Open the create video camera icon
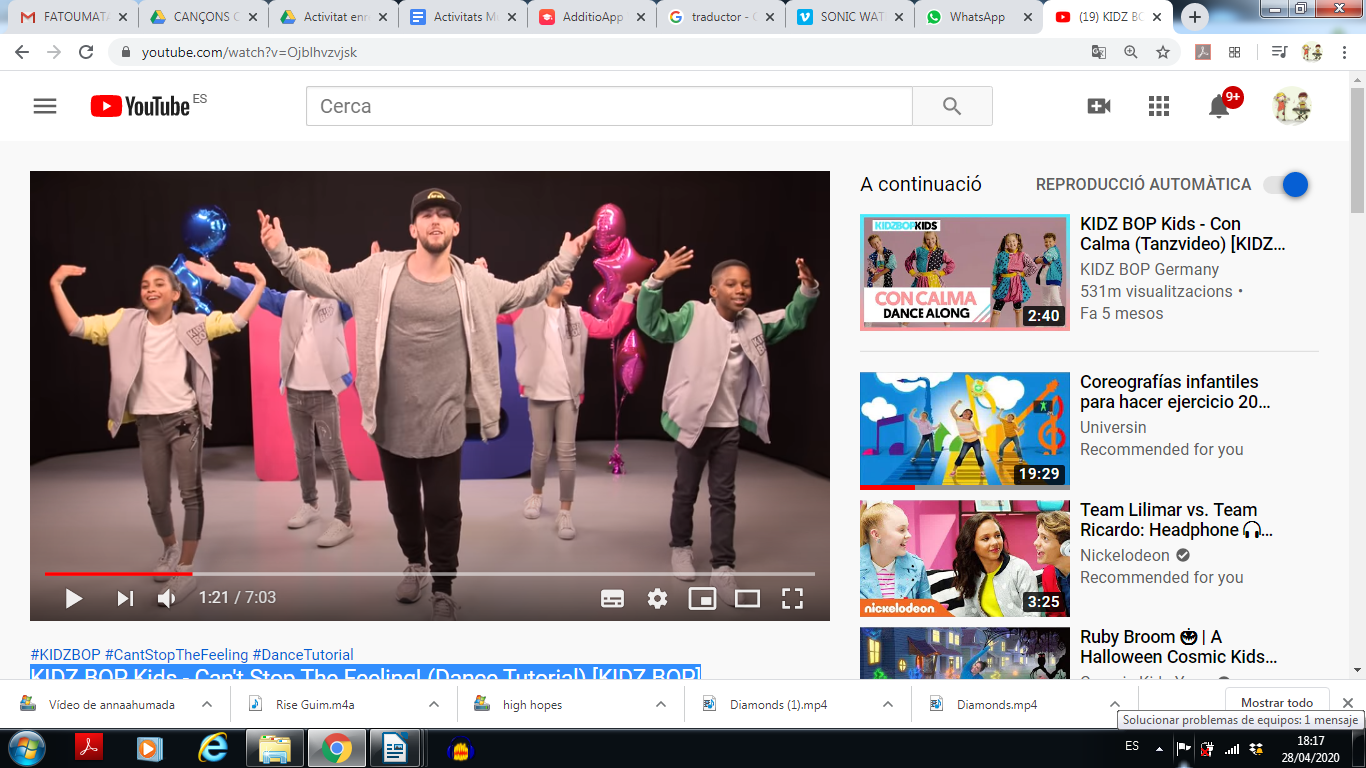Image resolution: width=1366 pixels, height=768 pixels. pyautogui.click(x=1099, y=106)
